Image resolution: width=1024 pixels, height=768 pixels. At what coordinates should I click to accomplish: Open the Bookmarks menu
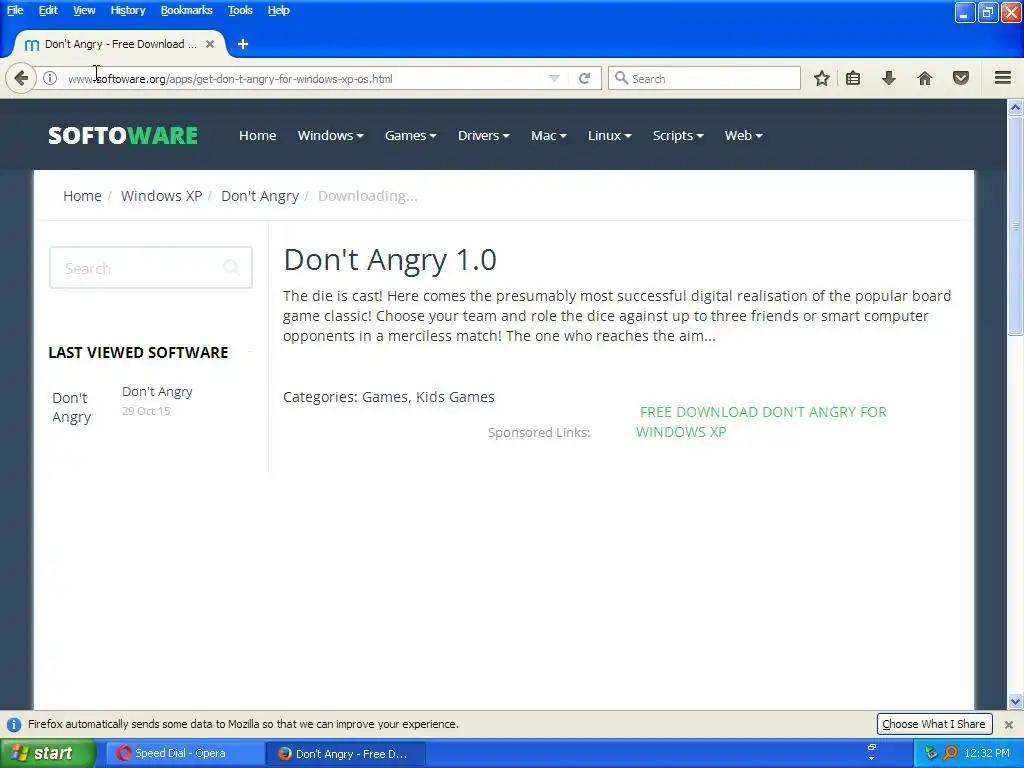(x=186, y=10)
